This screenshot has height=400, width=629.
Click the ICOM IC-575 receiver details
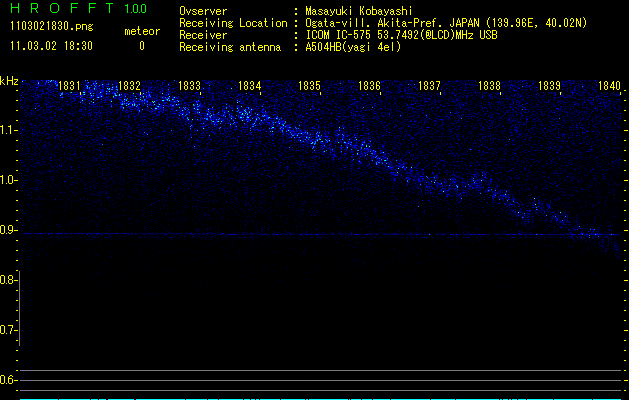point(401,35)
